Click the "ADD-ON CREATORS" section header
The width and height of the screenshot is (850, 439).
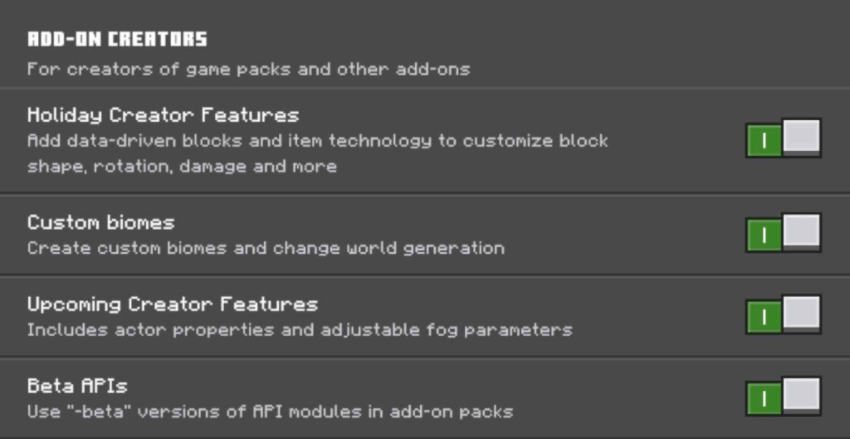click(x=117, y=39)
